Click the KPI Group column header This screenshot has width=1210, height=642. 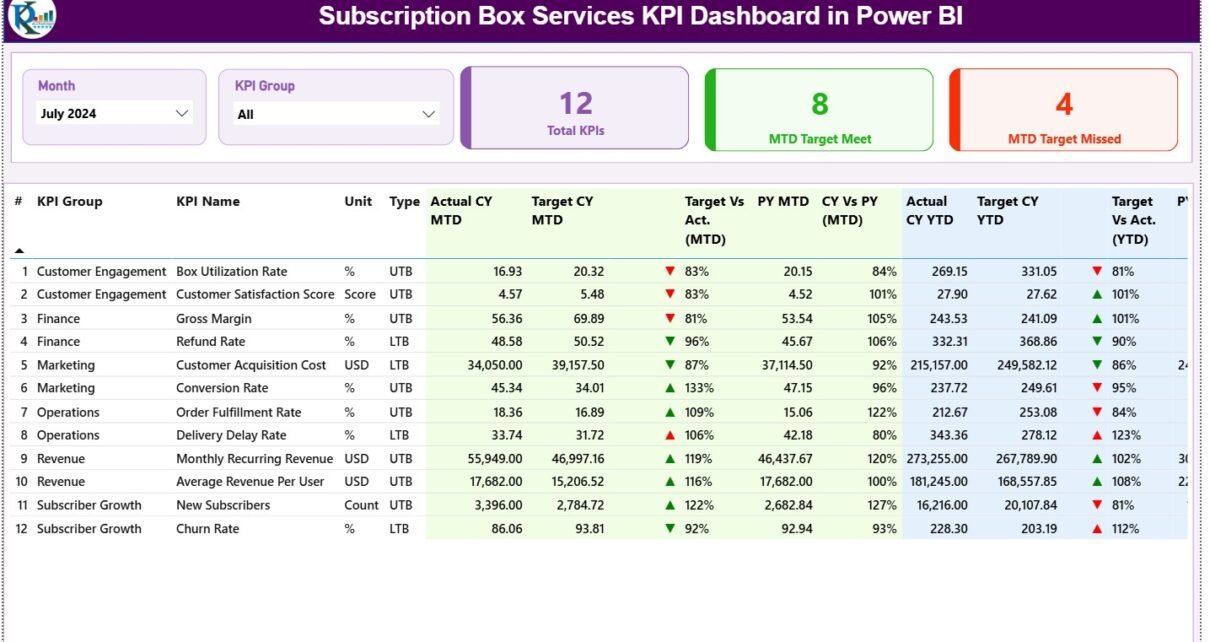tap(69, 201)
